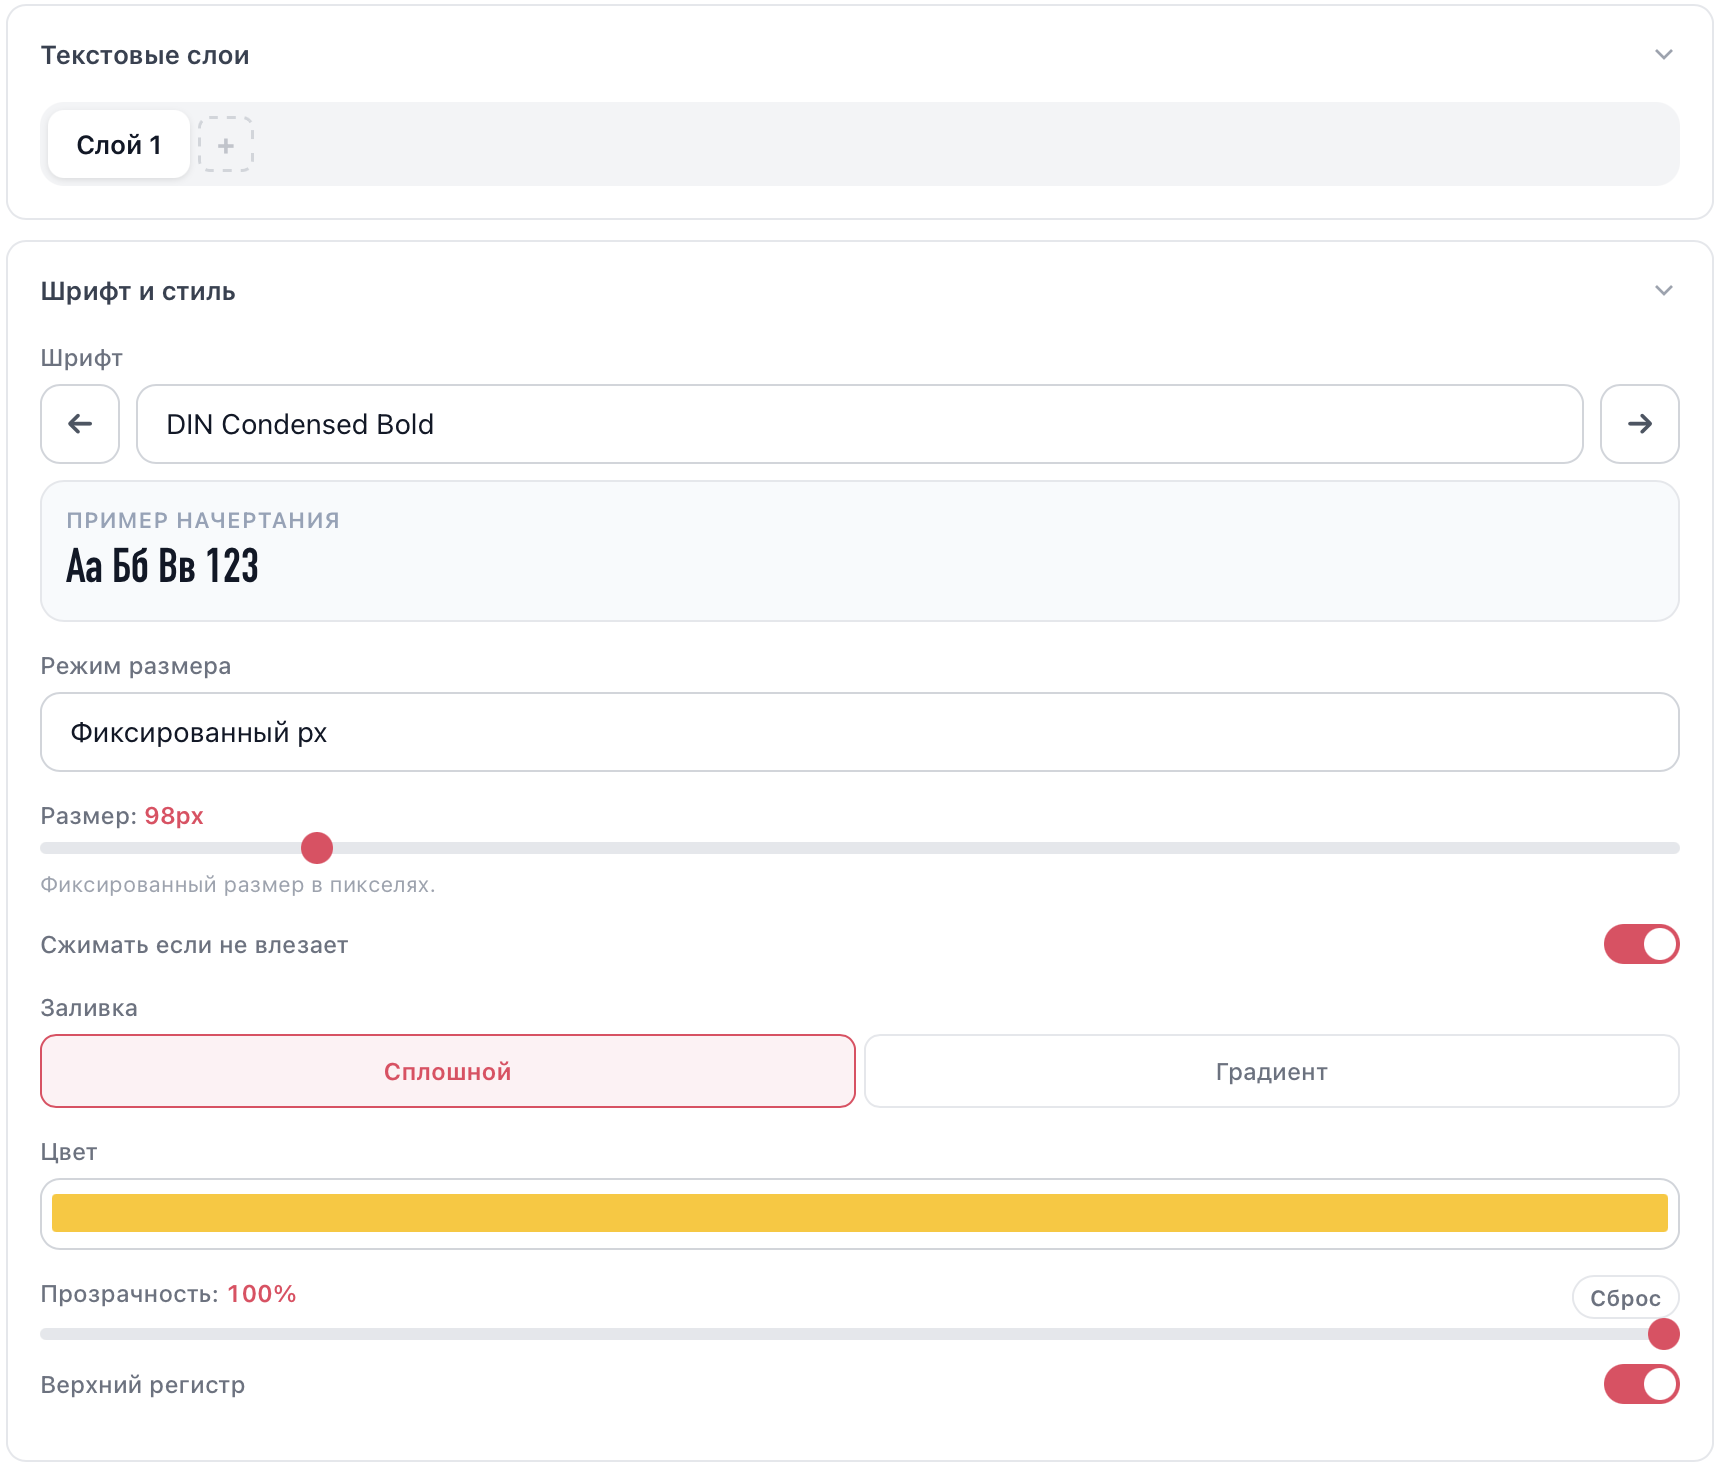Image resolution: width=1722 pixels, height=1468 pixels.
Task: Add a new text layer with plus icon
Action: 225,145
